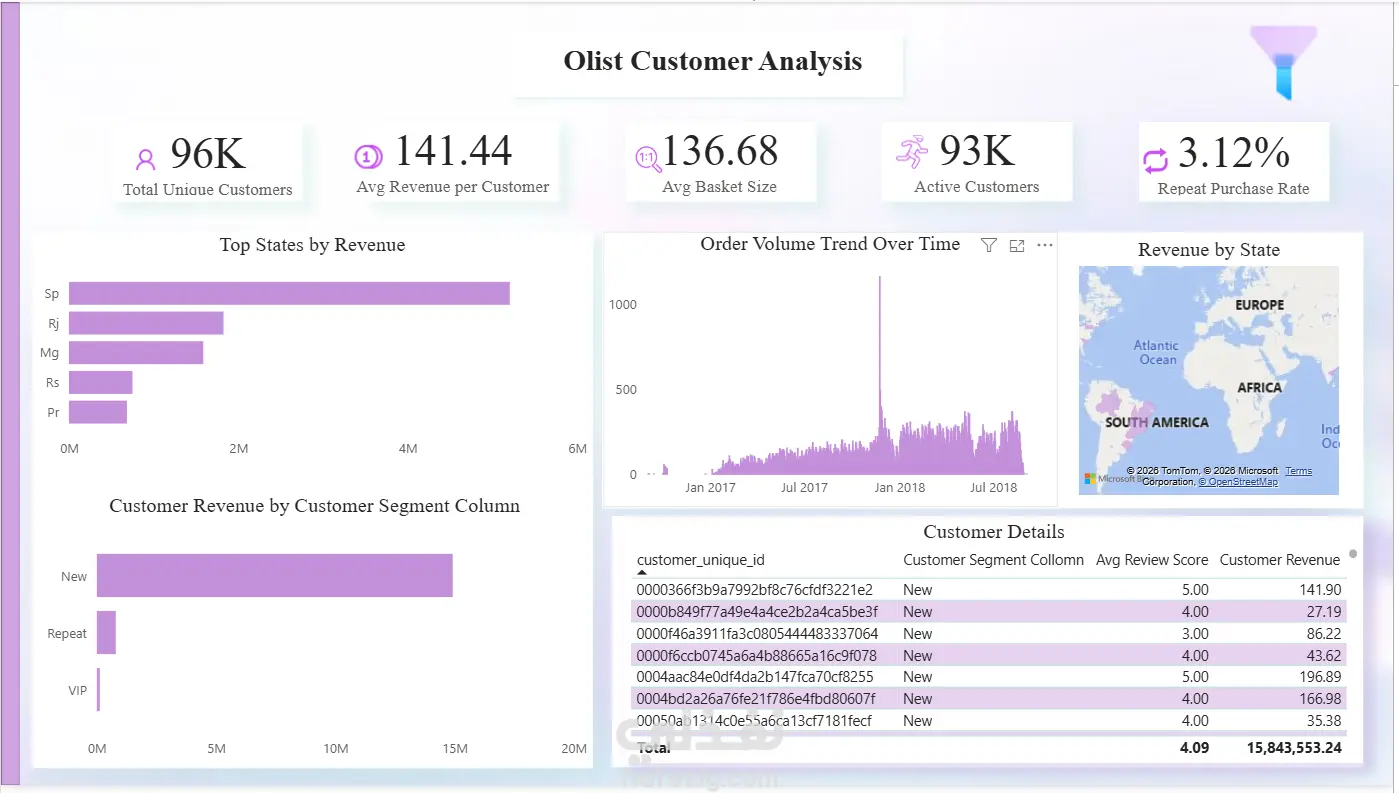Click the 196.89 Customer Revenue cell
The width and height of the screenshot is (1399, 793).
(x=1321, y=677)
